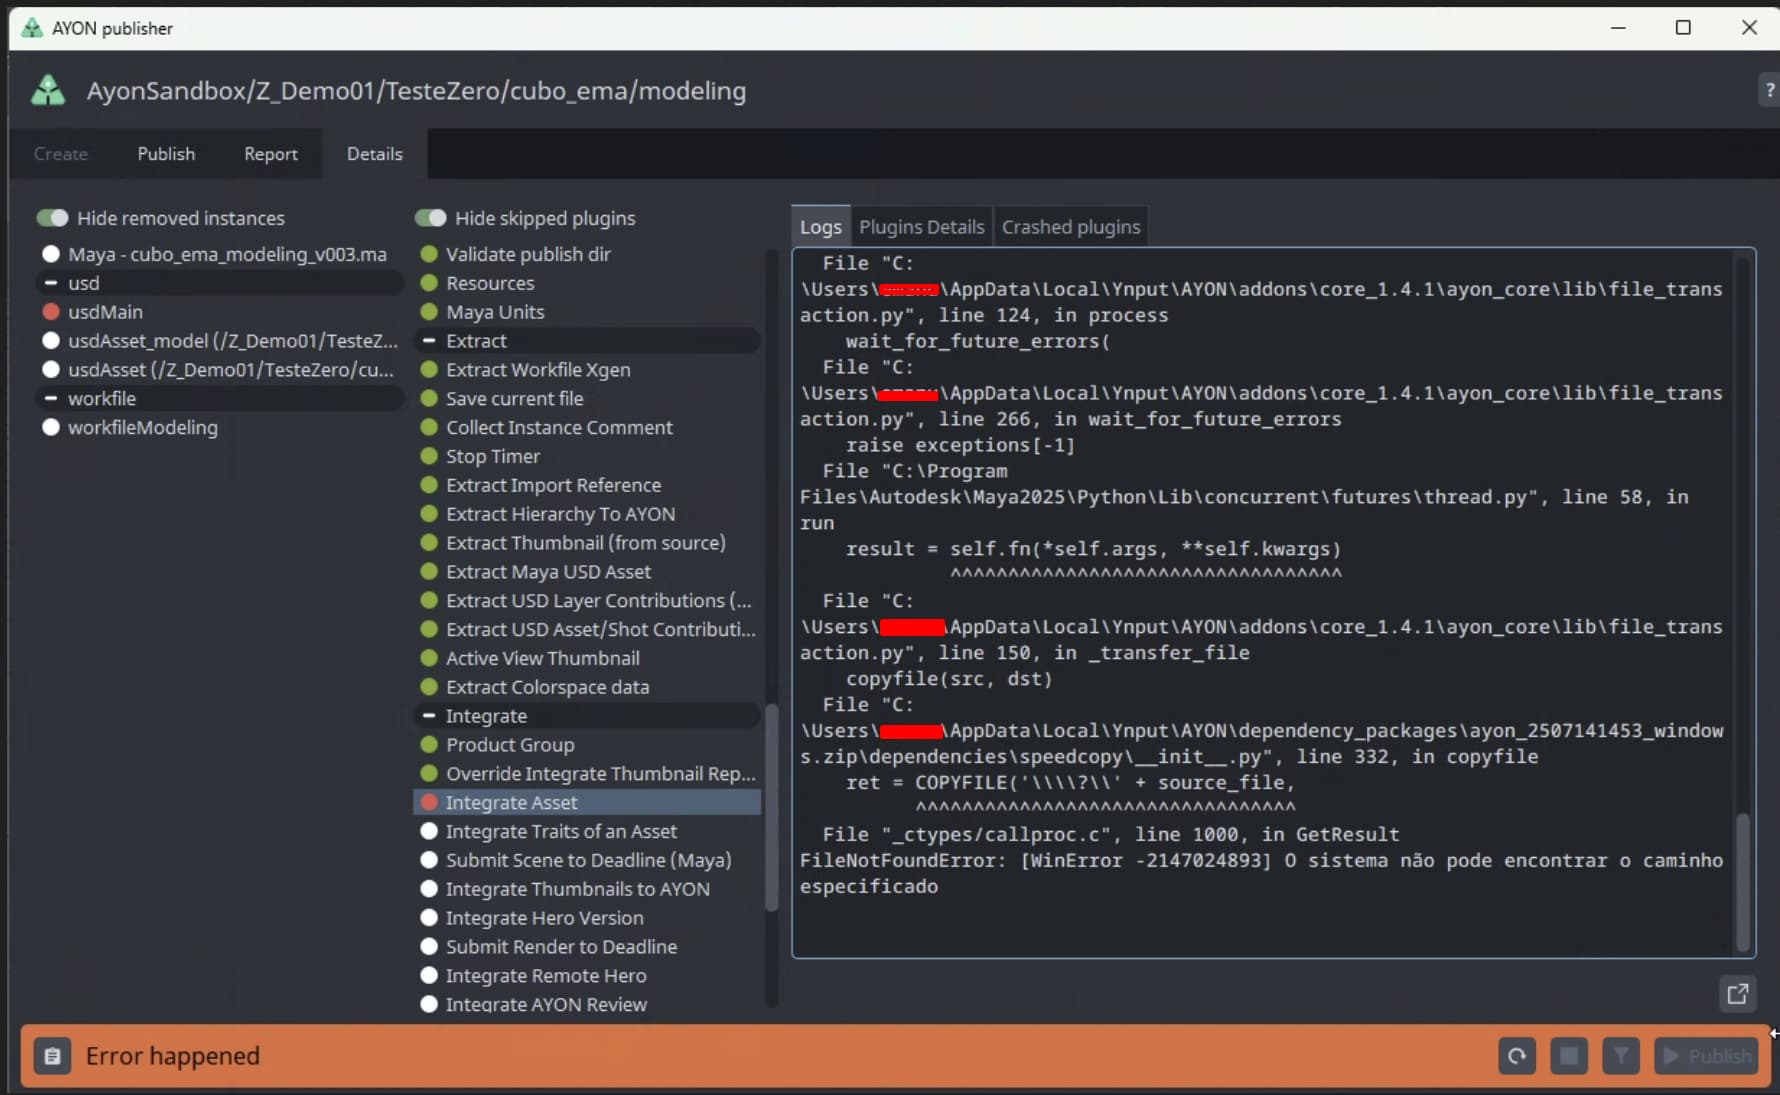Open the Crashed plugins tab

pos(1070,227)
